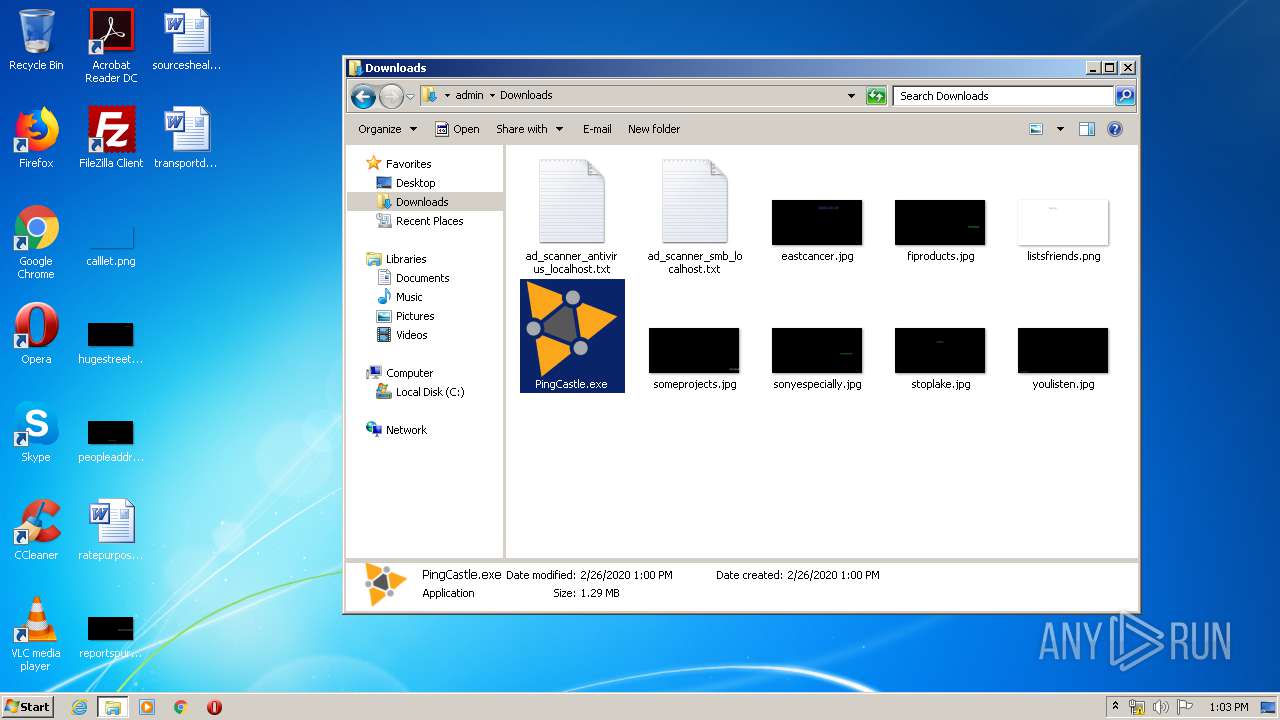The image size is (1280, 720).
Task: Select listsfriends.png thumbnail
Action: pos(1063,222)
